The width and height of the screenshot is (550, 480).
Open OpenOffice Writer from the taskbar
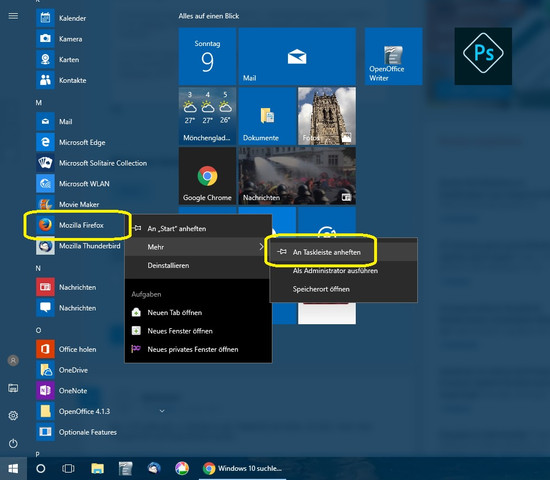click(x=126, y=468)
